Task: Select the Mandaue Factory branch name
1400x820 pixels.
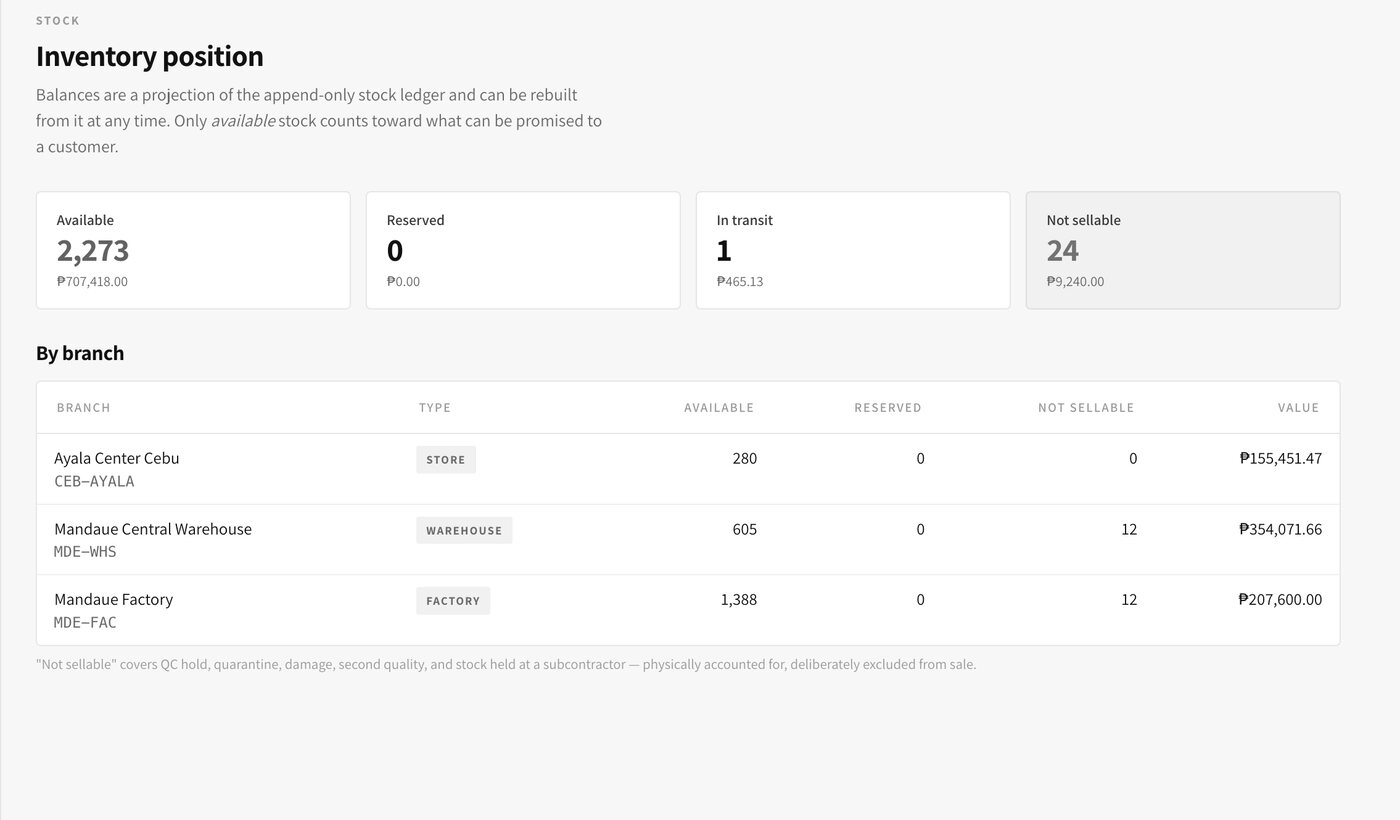Action: pos(113,599)
